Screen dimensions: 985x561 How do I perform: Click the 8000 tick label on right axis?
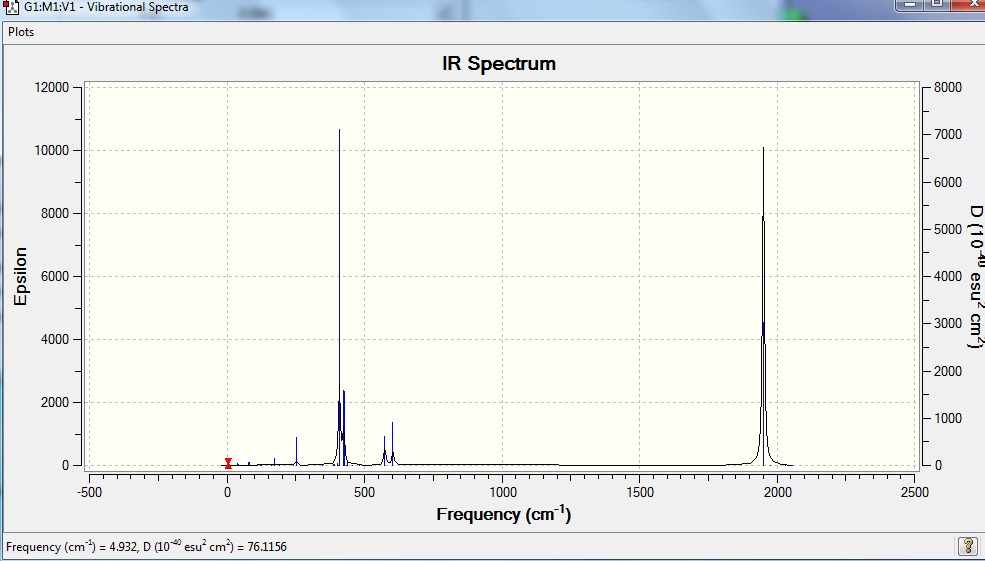click(x=948, y=87)
